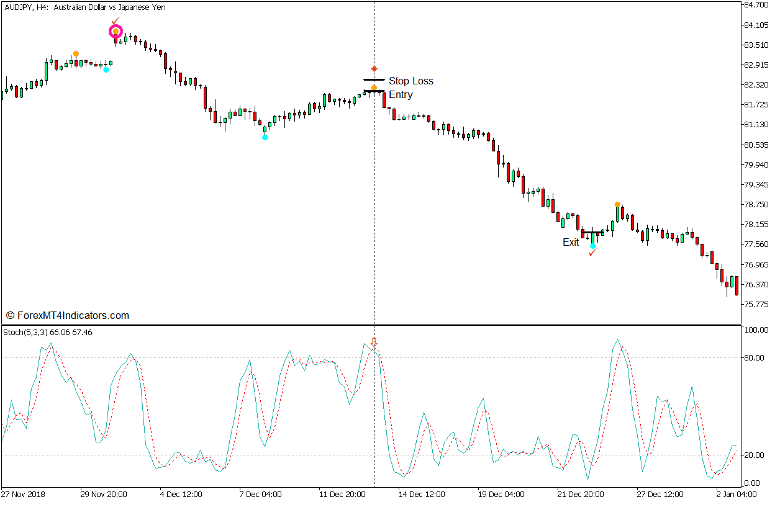The width and height of the screenshot is (780, 505).
Task: Click the 81.130 price on the scale
Action: [x=756, y=124]
